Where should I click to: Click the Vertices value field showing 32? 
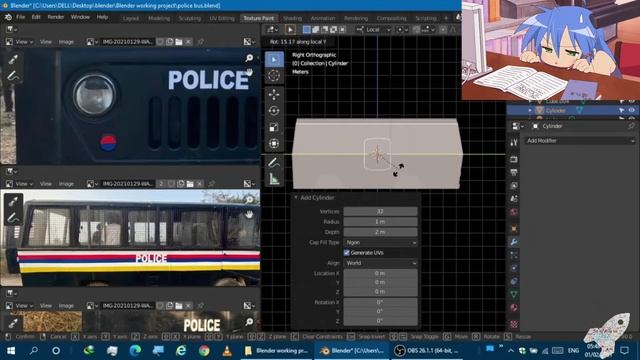click(380, 211)
